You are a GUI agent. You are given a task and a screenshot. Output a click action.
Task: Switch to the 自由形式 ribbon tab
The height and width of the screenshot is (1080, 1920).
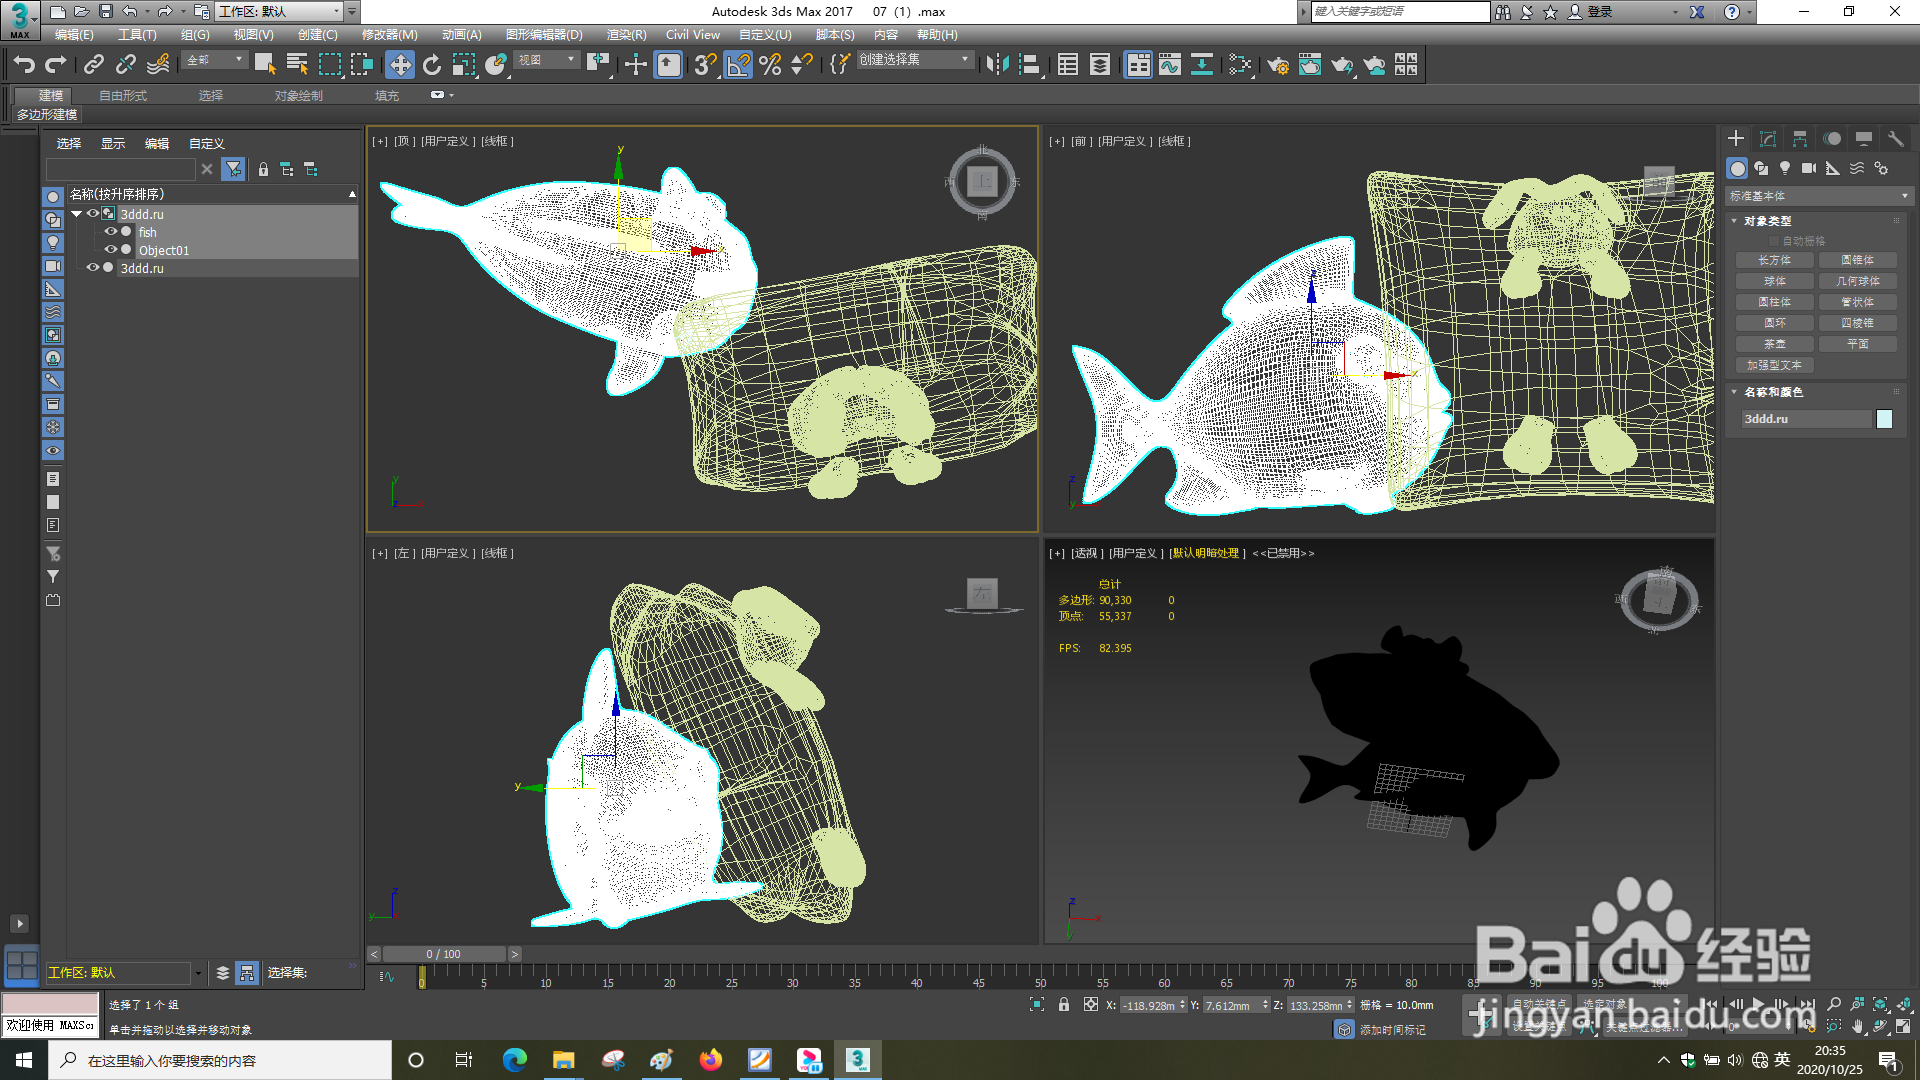click(123, 96)
